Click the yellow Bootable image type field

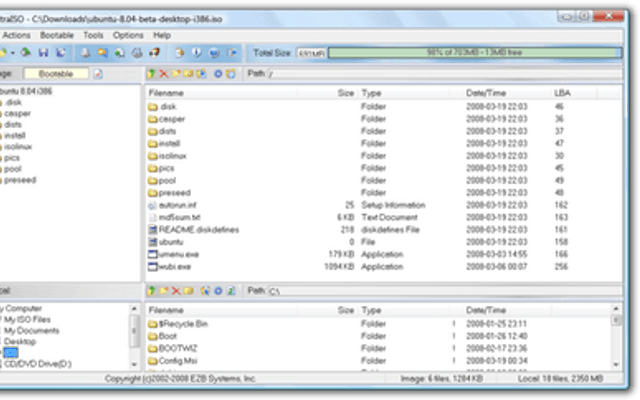click(56, 73)
